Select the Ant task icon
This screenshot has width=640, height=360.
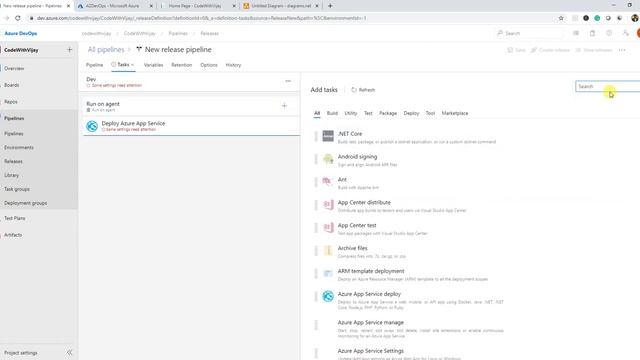[x=328, y=182]
